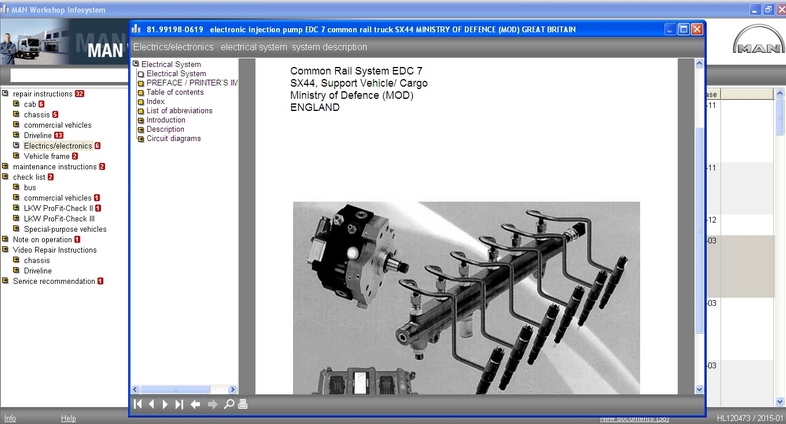Close the document viewer window
Screen dimensions: 786x424
(x=697, y=29)
